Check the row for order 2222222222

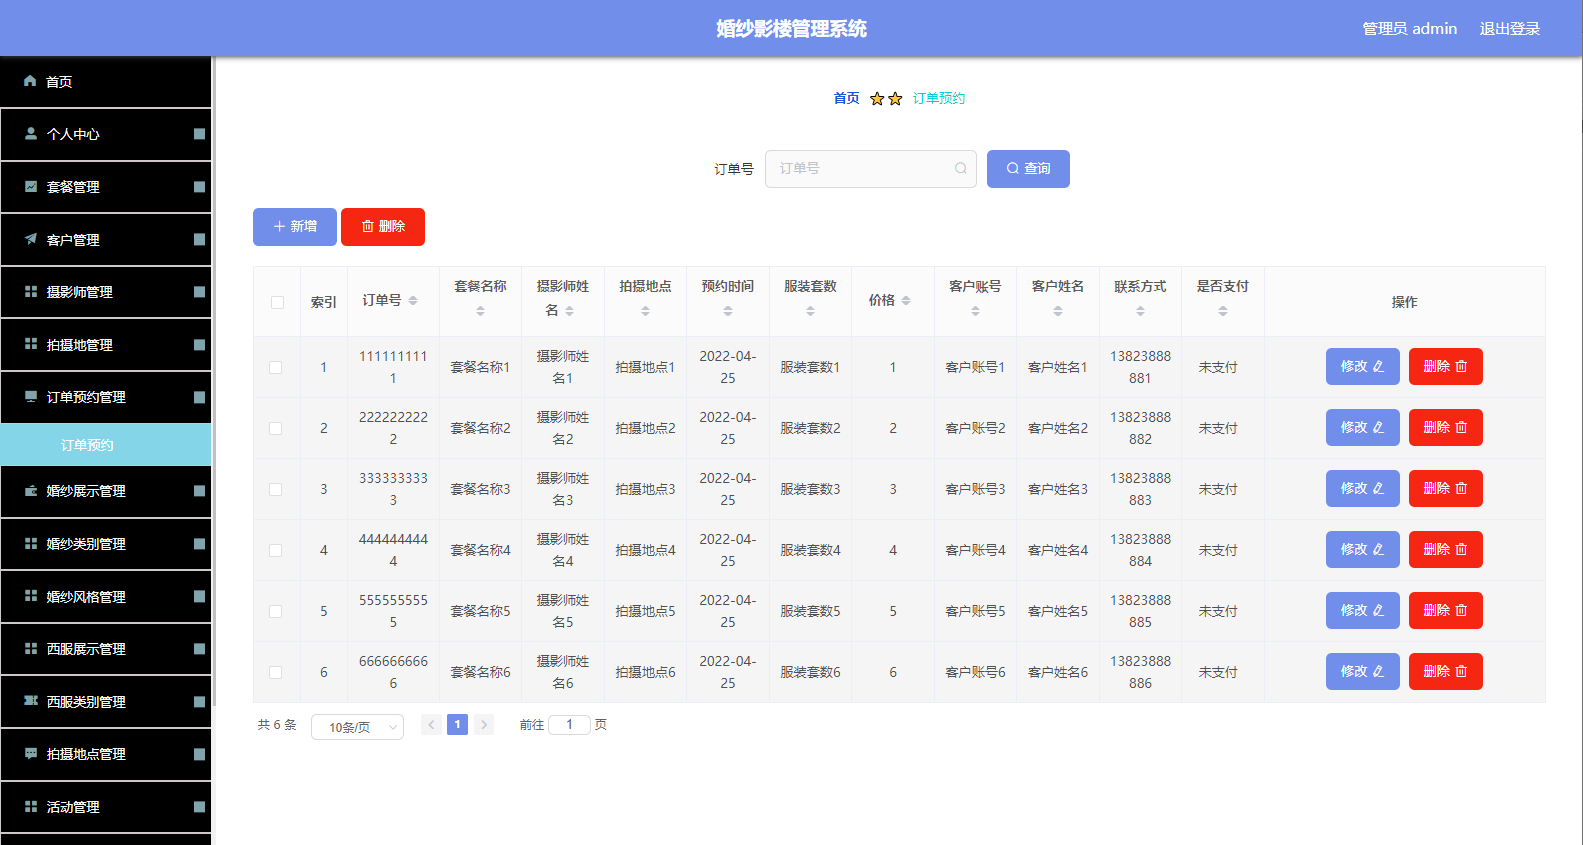[275, 428]
